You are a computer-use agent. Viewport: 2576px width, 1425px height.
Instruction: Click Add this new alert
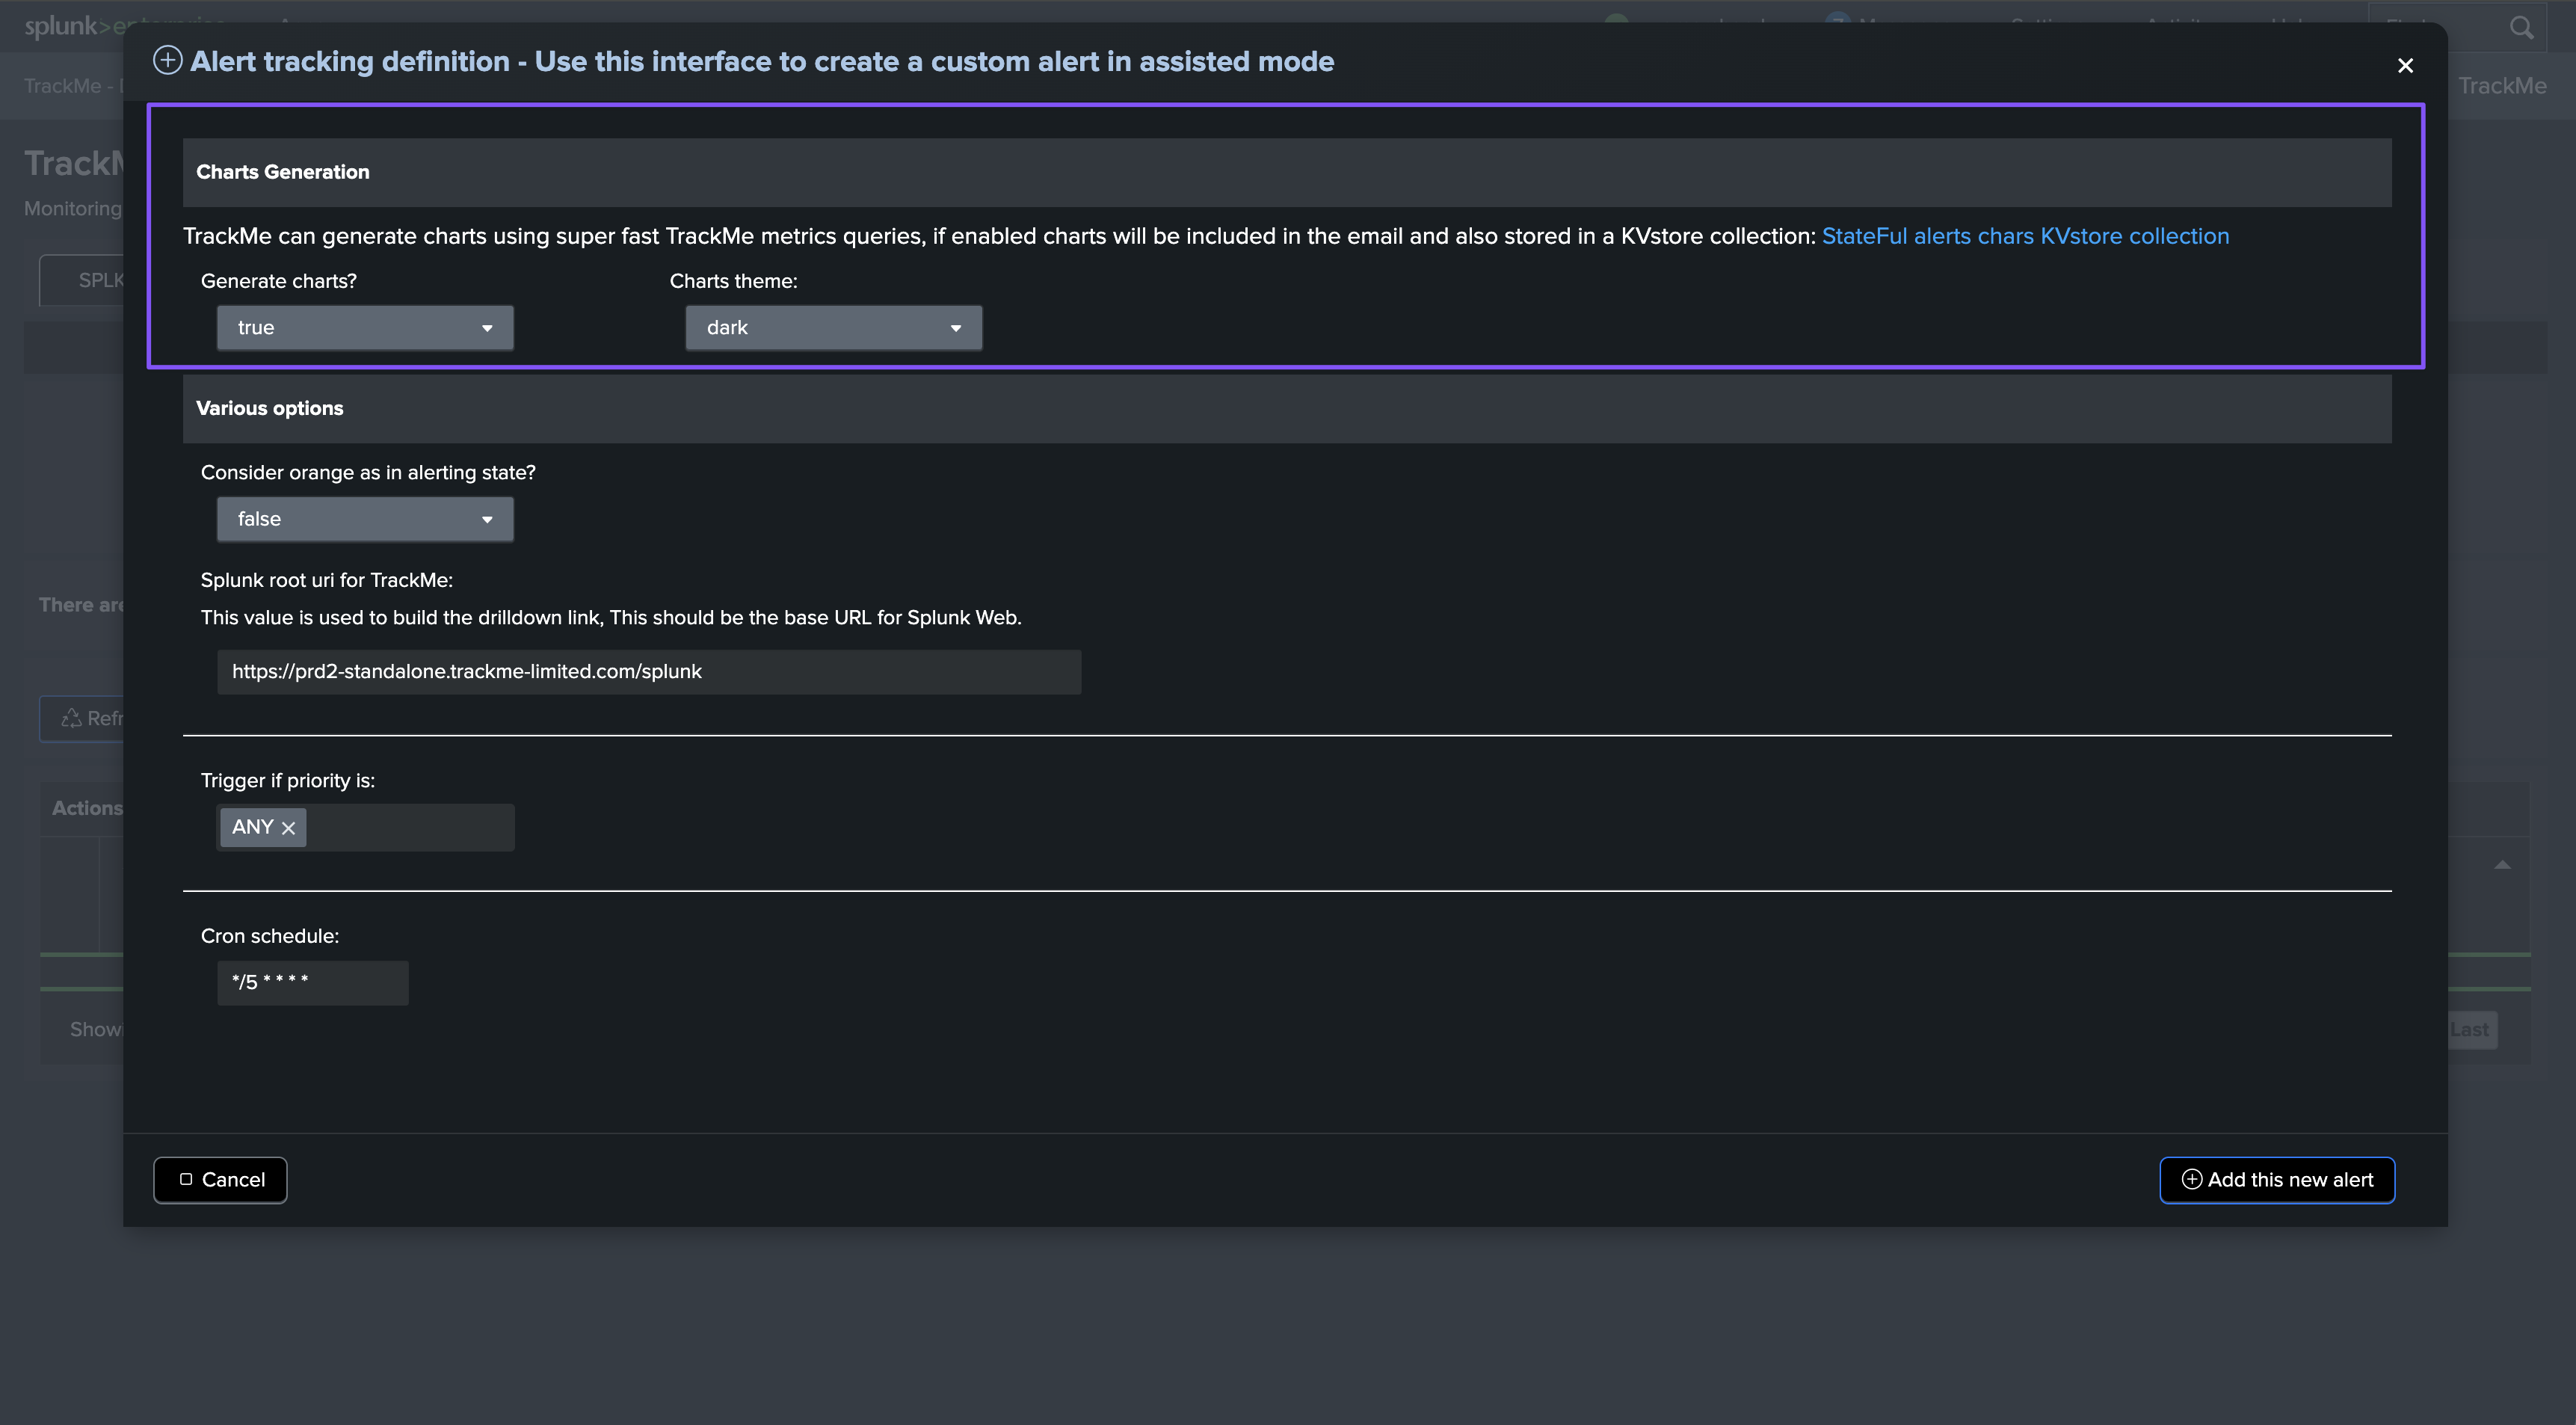pos(2277,1180)
